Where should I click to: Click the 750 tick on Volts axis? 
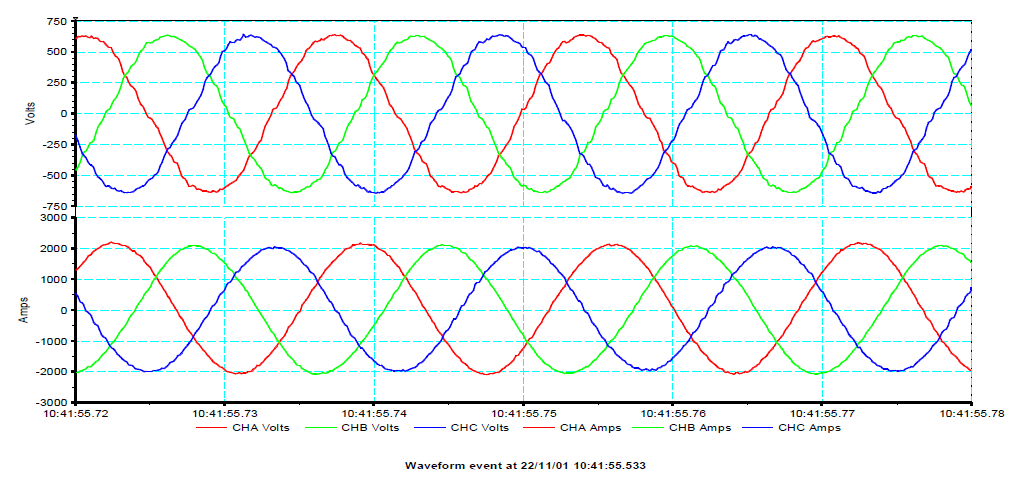58,21
